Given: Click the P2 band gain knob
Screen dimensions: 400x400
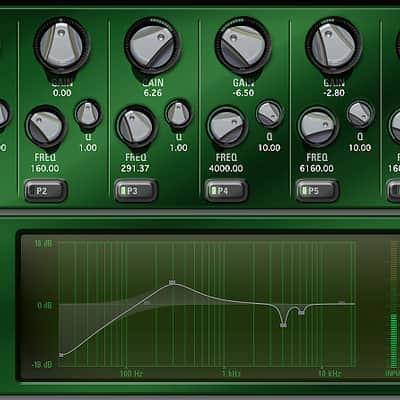Looking at the screenshot, I should [x=62, y=45].
